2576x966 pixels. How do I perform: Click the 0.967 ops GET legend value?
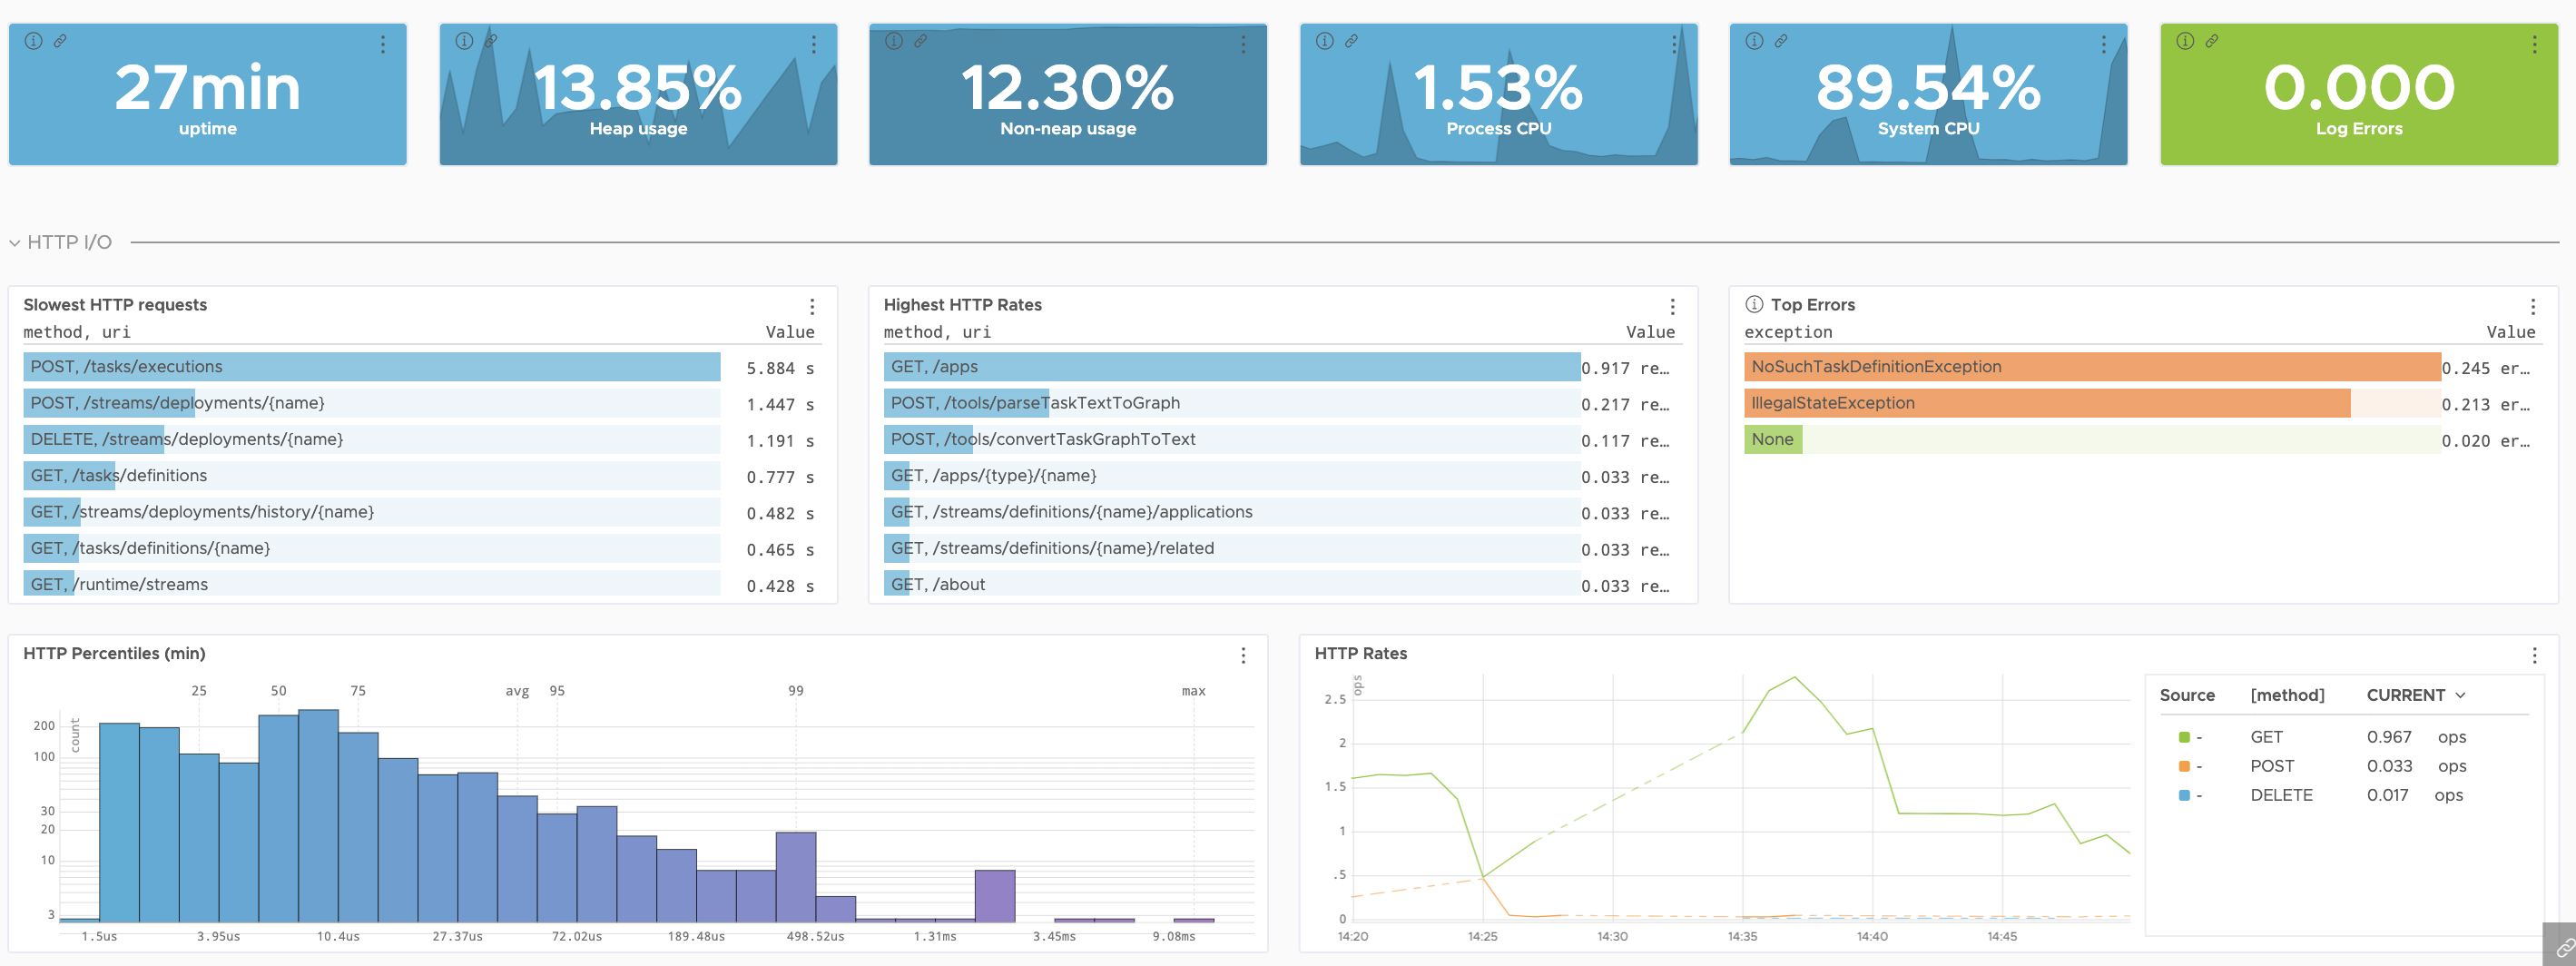2416,737
